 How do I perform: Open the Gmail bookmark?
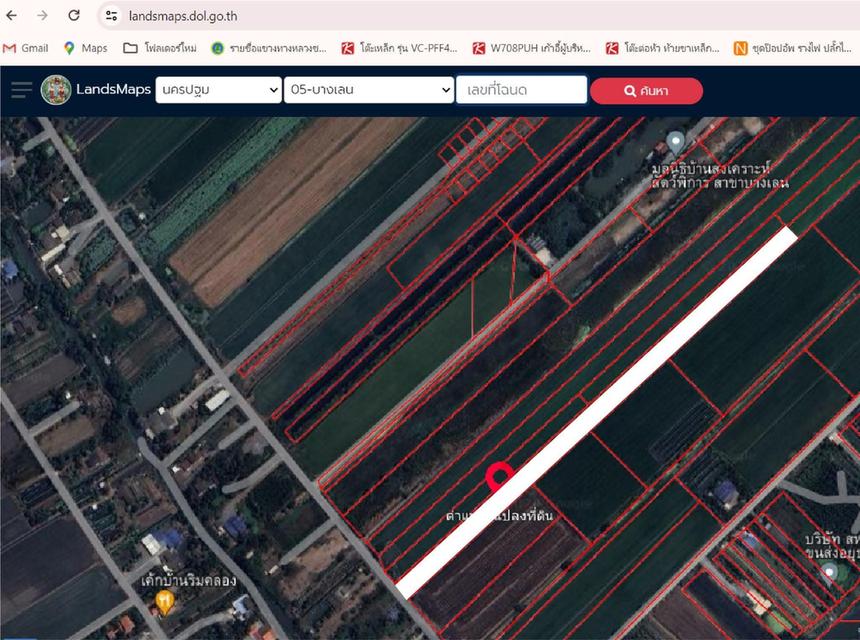pyautogui.click(x=26, y=48)
